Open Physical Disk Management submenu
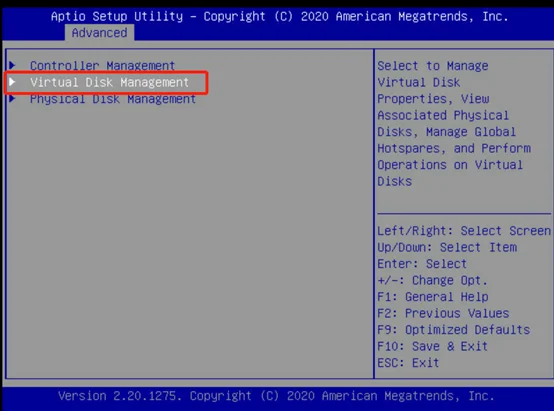 (x=113, y=99)
